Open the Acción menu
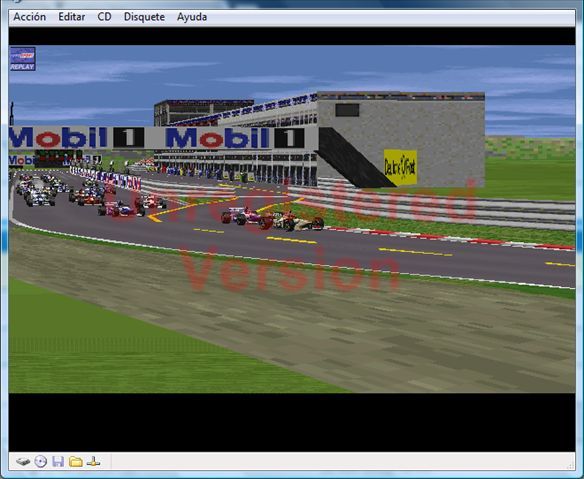 coord(30,17)
